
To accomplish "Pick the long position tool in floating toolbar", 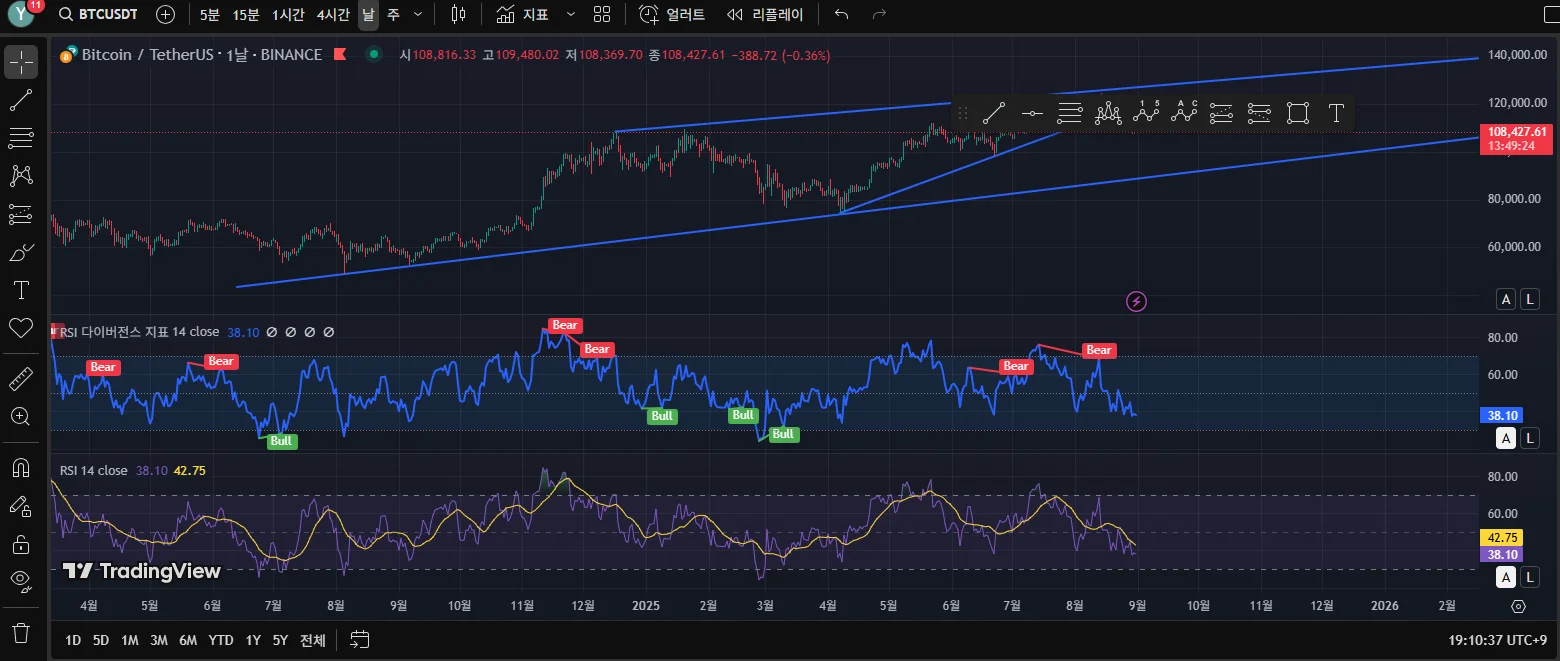I will tap(1221, 113).
